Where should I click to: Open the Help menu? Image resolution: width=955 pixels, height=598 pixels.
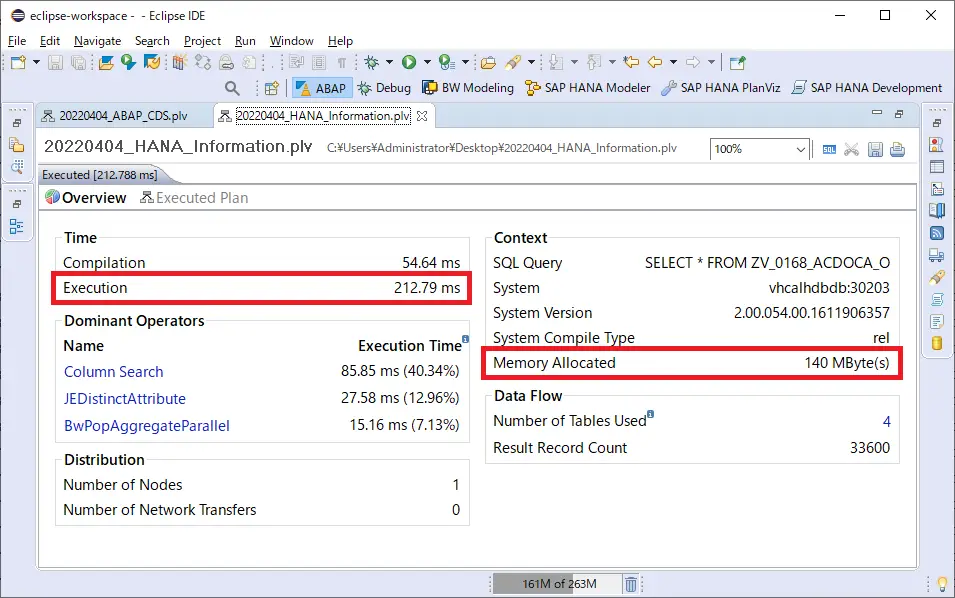click(340, 41)
